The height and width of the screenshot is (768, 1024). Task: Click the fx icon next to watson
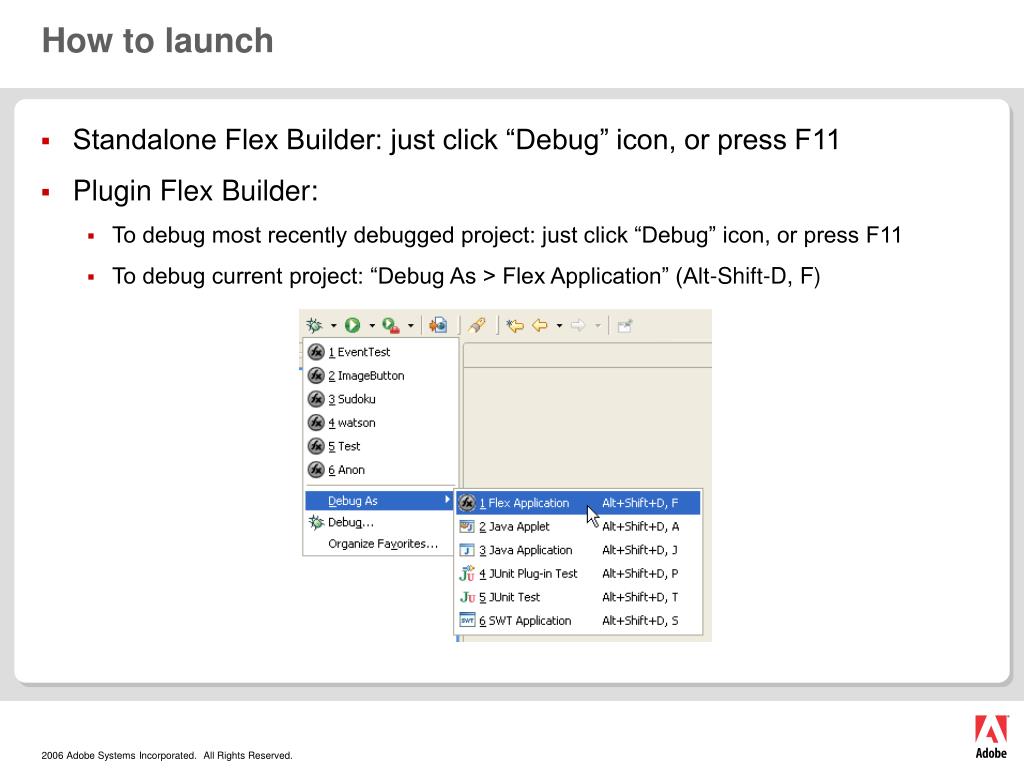(x=316, y=423)
